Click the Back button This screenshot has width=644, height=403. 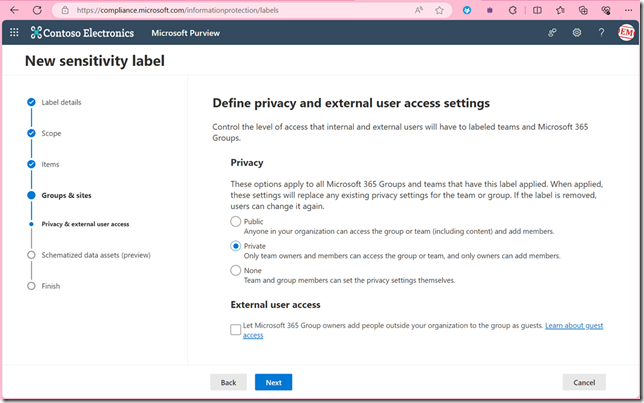(228, 382)
